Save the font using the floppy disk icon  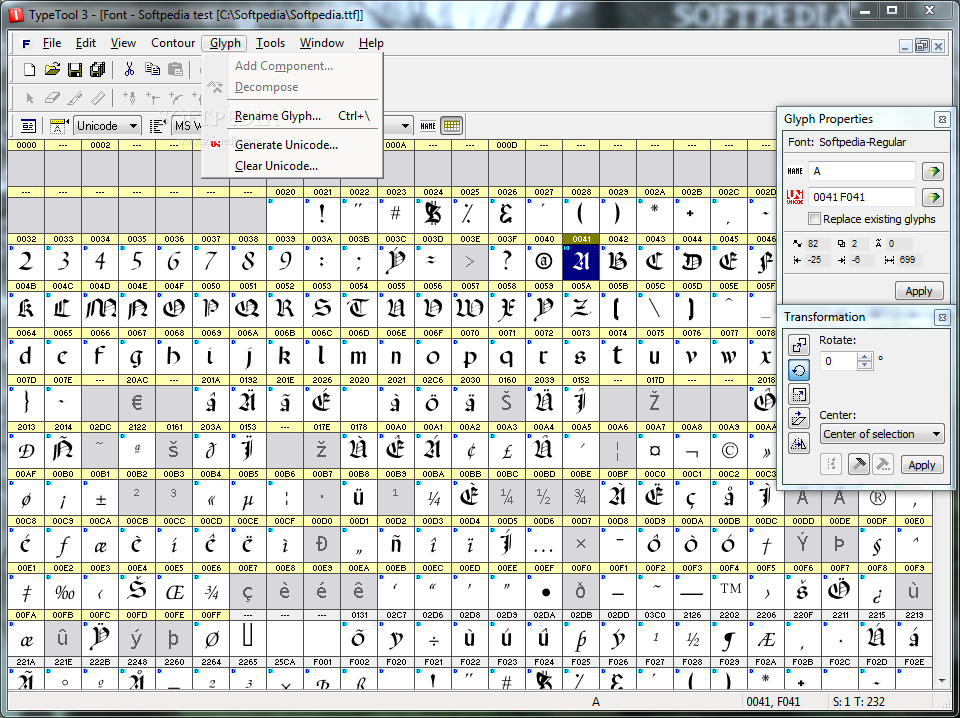pos(75,70)
